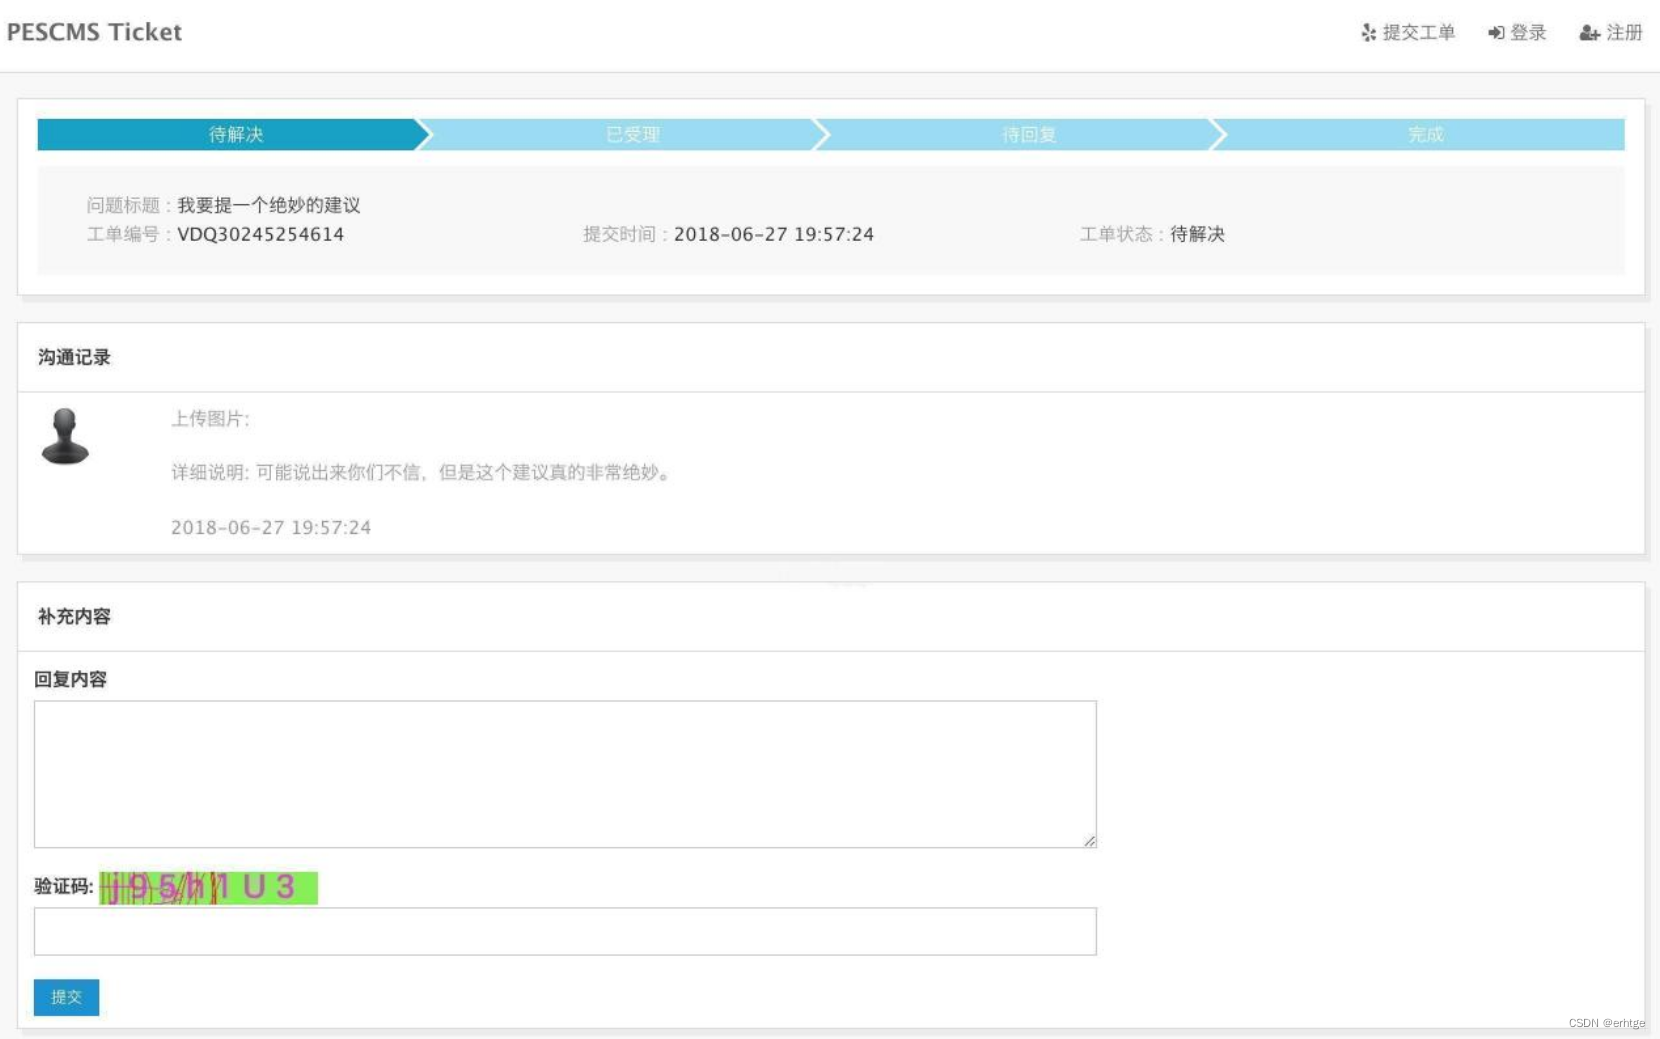Select the 待解决 progress step

click(x=232, y=134)
